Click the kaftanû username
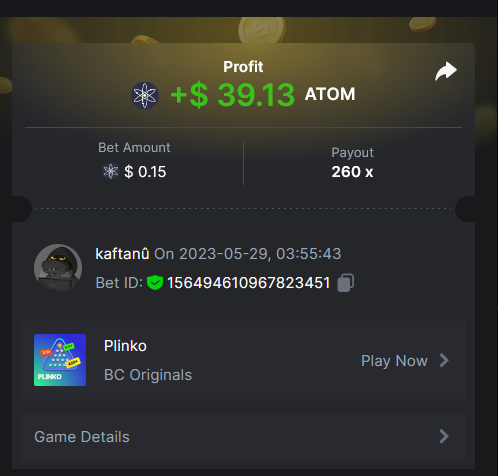 click(x=122, y=254)
